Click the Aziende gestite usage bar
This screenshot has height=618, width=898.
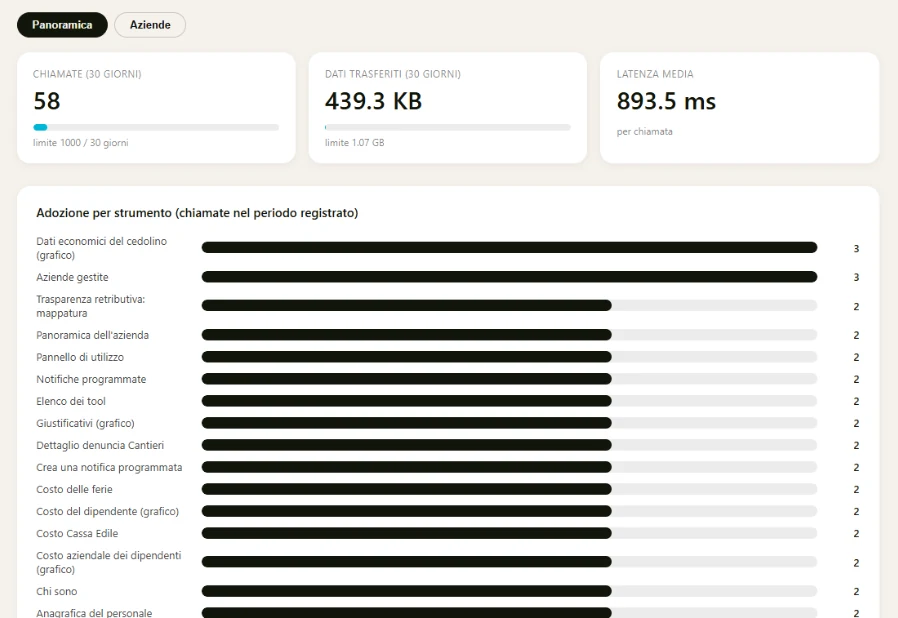pyautogui.click(x=509, y=277)
